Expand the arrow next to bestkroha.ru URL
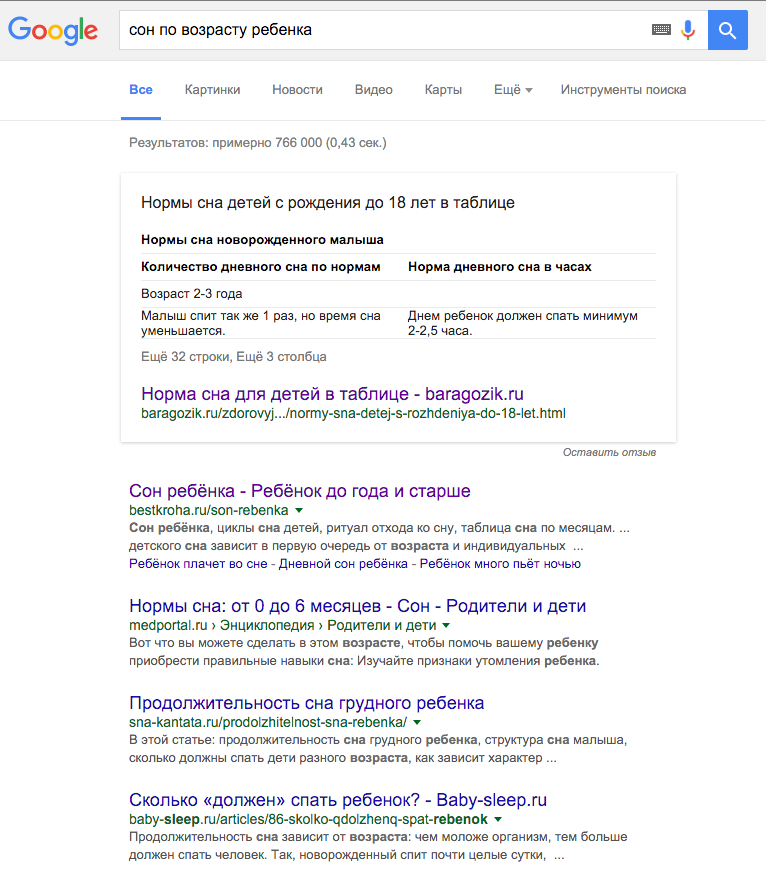Screen dimensions: 766x874 pyautogui.click(x=299, y=511)
